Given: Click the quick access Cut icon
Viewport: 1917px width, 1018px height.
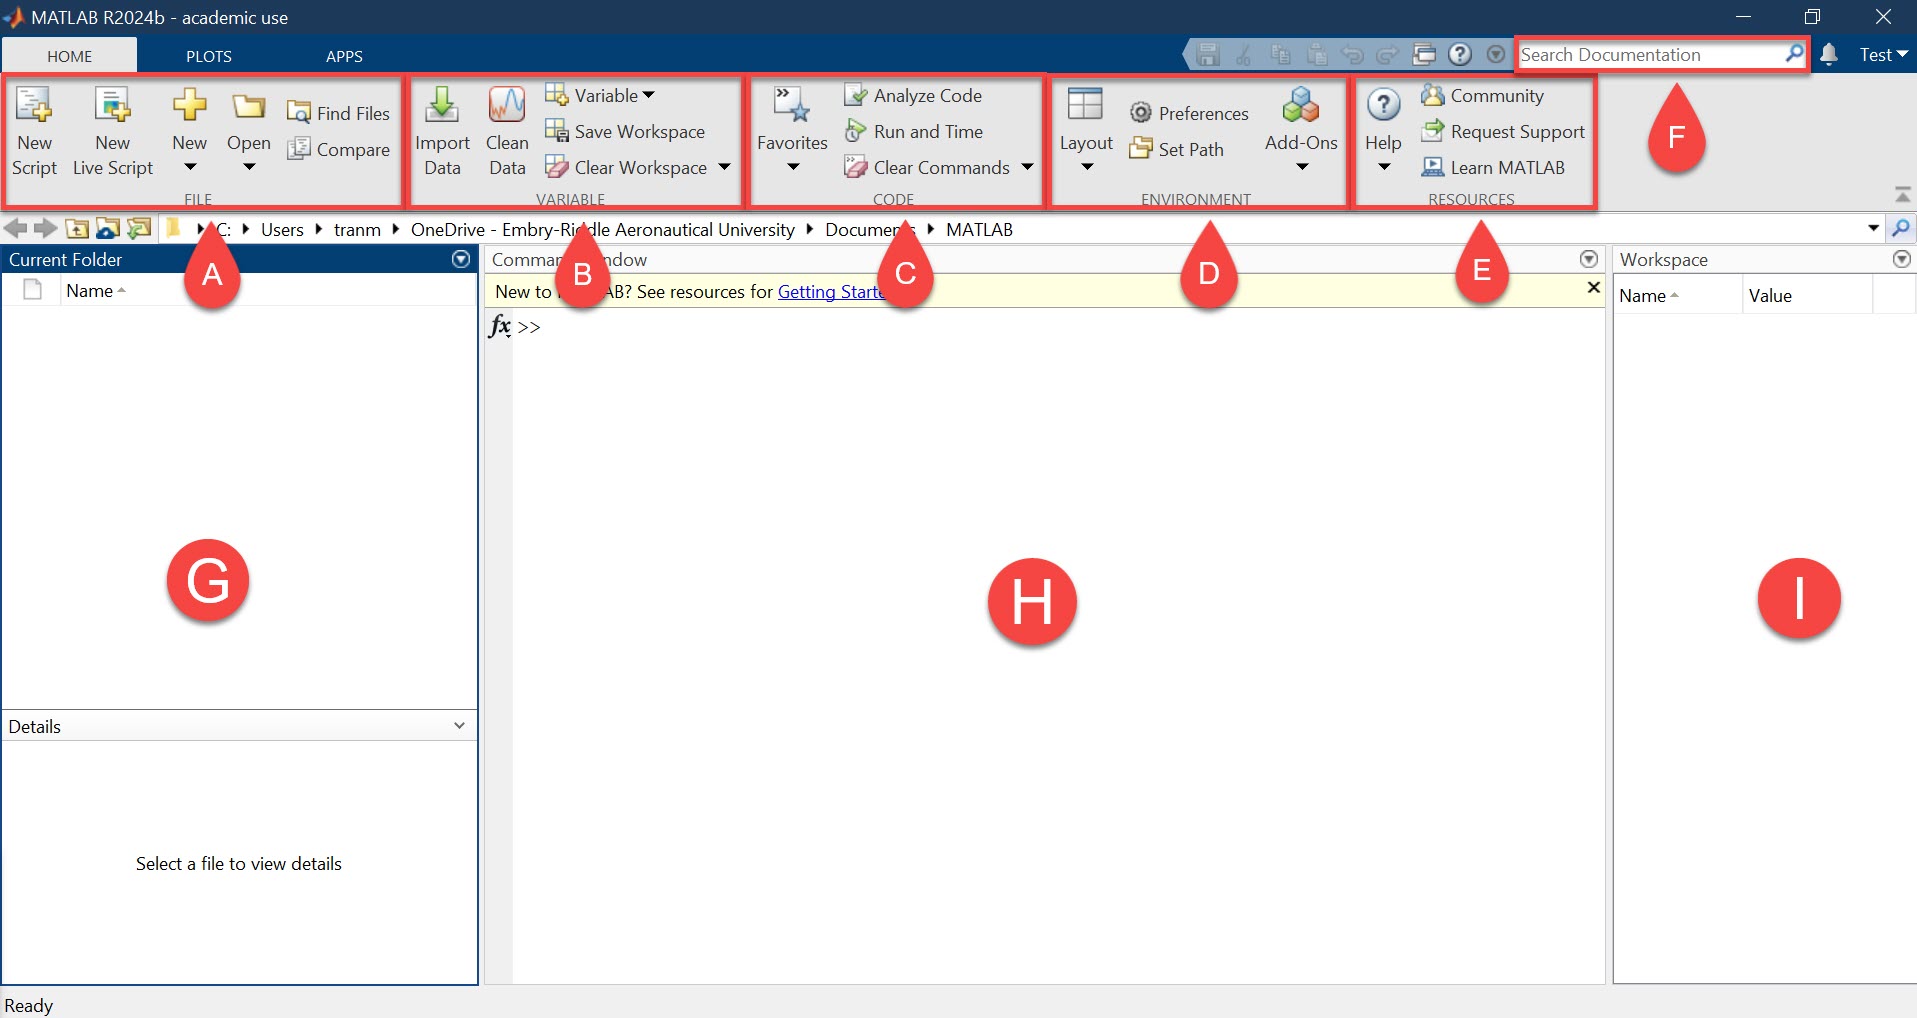Looking at the screenshot, I should (1244, 55).
